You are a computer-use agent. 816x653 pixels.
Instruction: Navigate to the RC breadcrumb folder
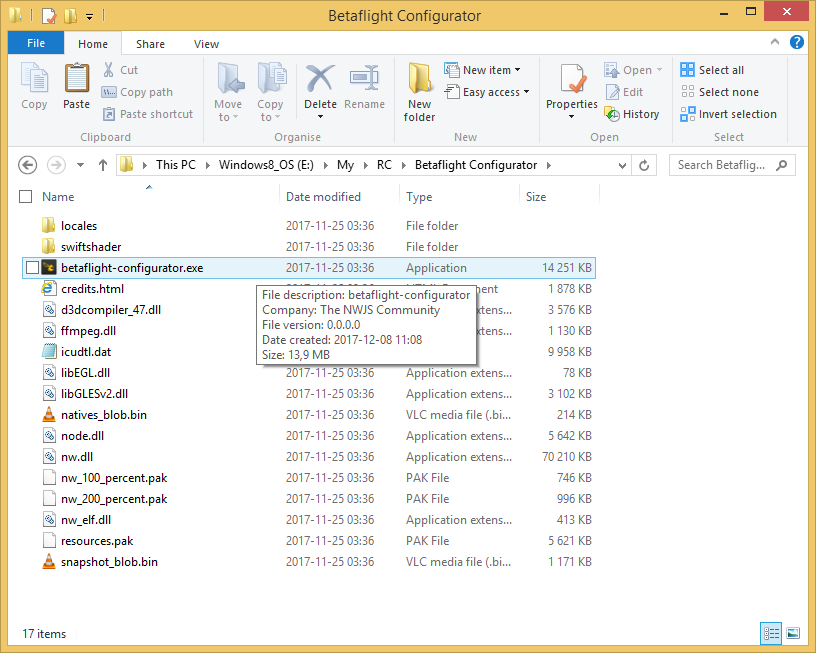coord(384,165)
